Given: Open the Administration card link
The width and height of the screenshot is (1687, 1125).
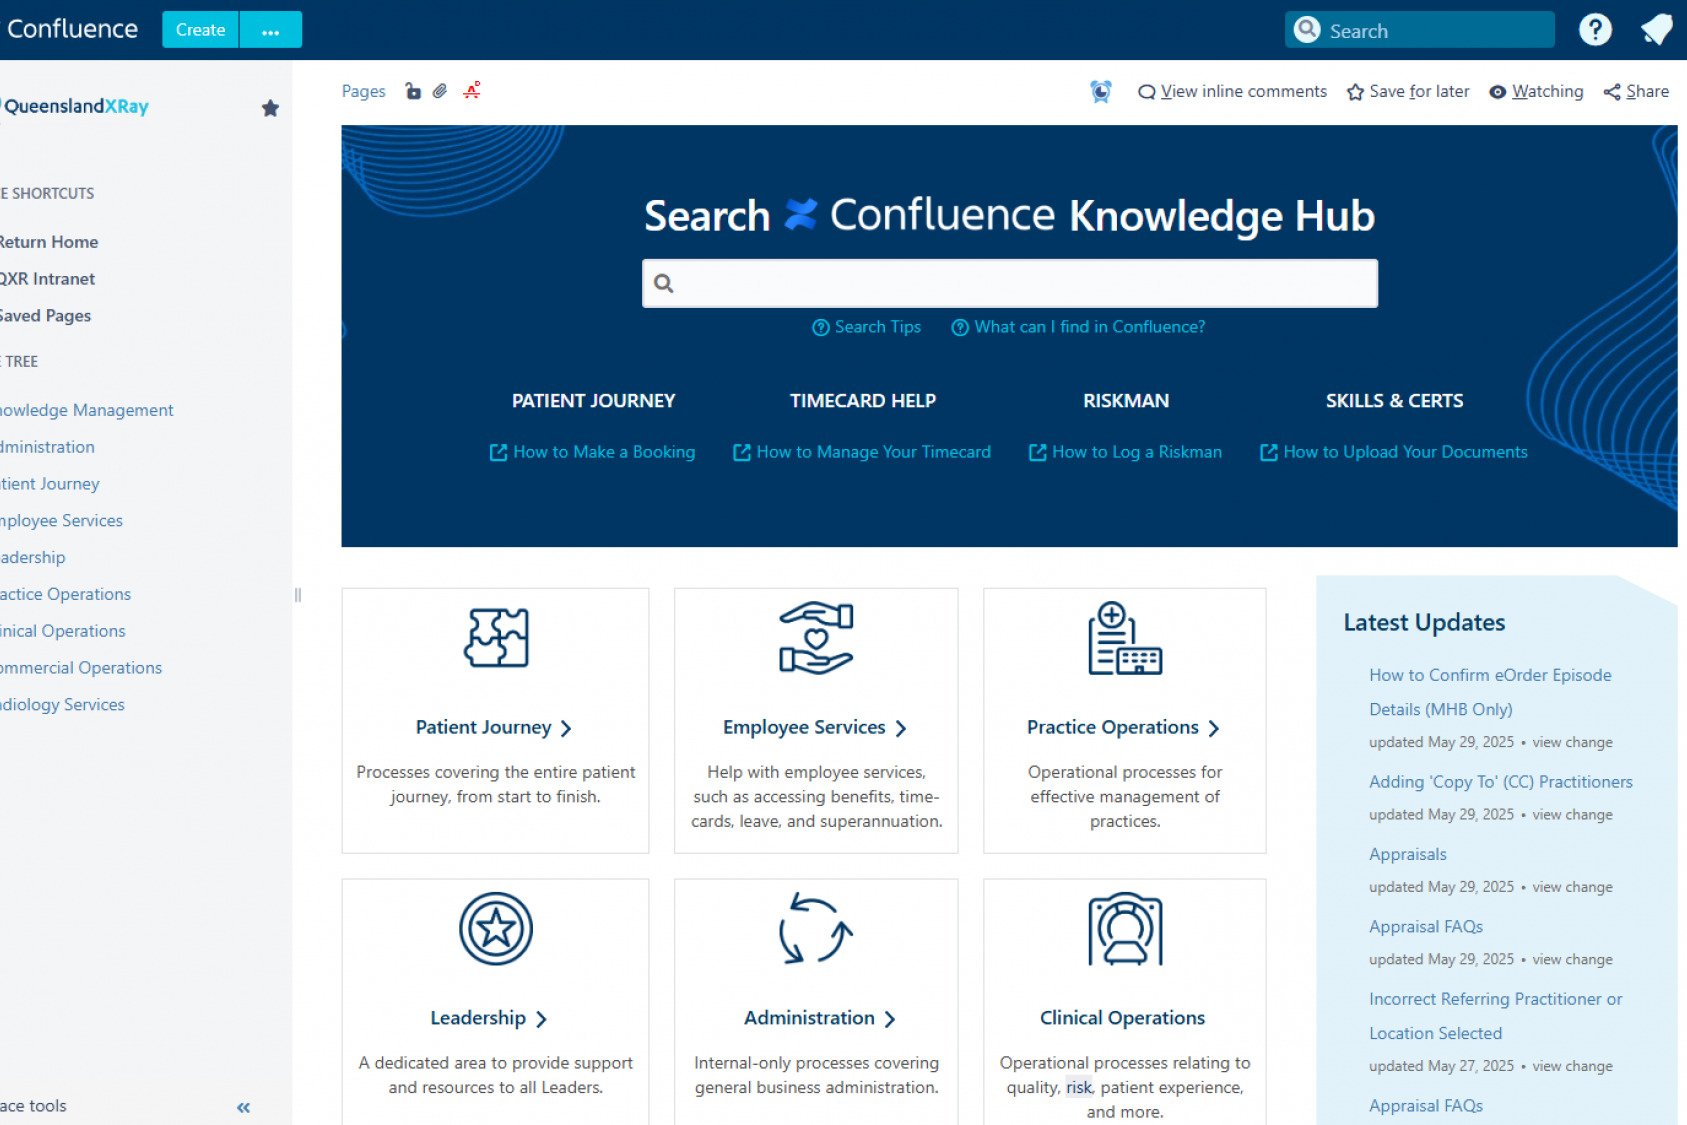Looking at the screenshot, I should click(820, 1018).
